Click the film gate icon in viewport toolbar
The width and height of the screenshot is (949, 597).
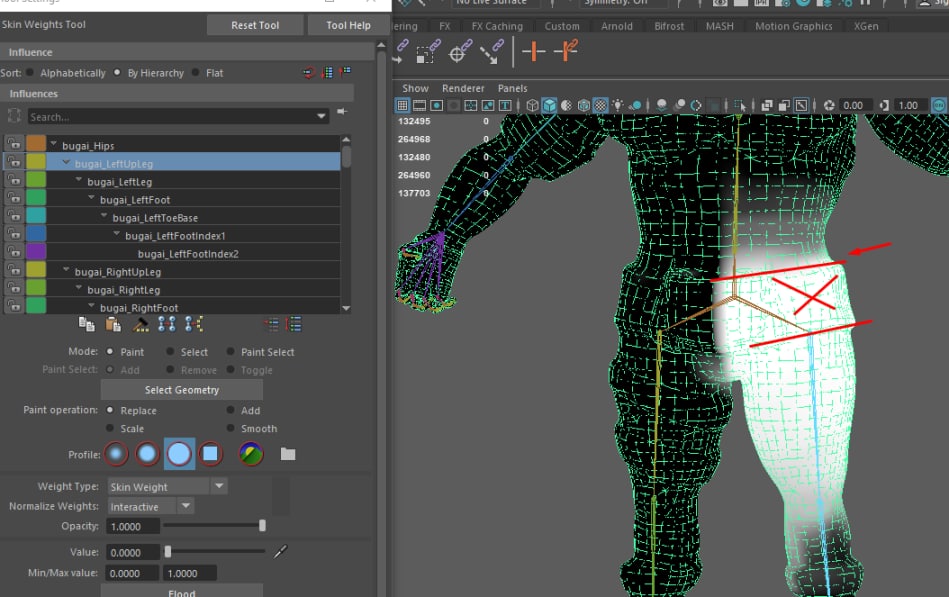[419, 105]
